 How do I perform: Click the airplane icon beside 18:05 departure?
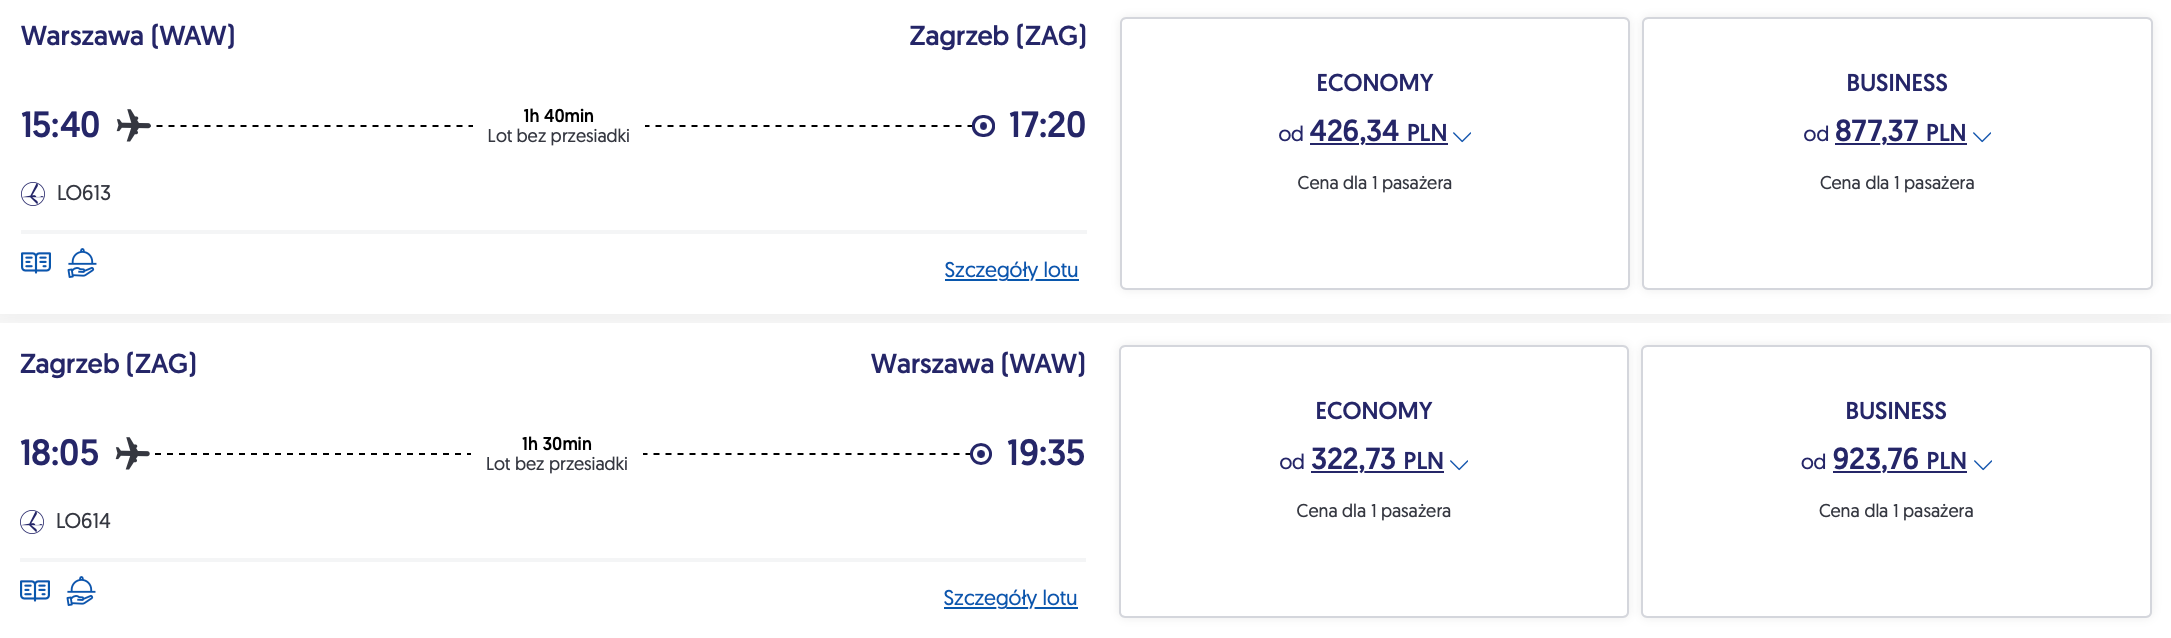[132, 454]
